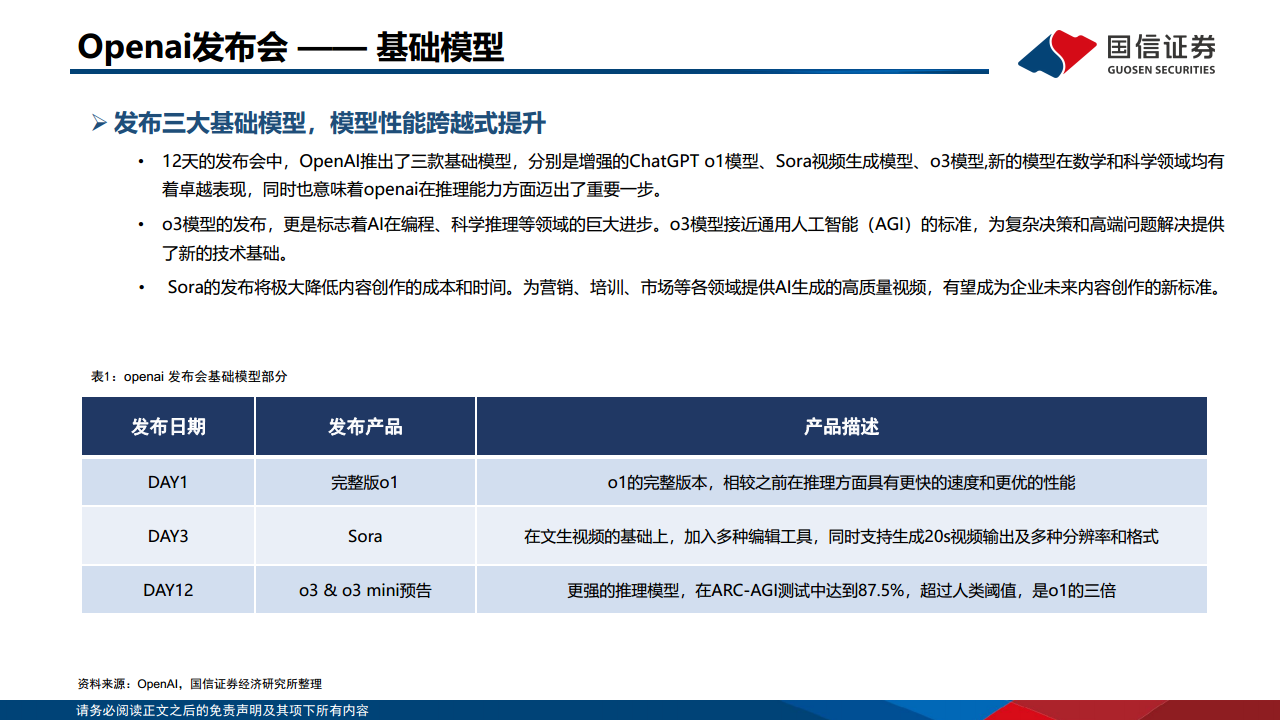Click the table caption "表1：openai 发布会基础模型部分"
The height and width of the screenshot is (720, 1280).
click(189, 377)
